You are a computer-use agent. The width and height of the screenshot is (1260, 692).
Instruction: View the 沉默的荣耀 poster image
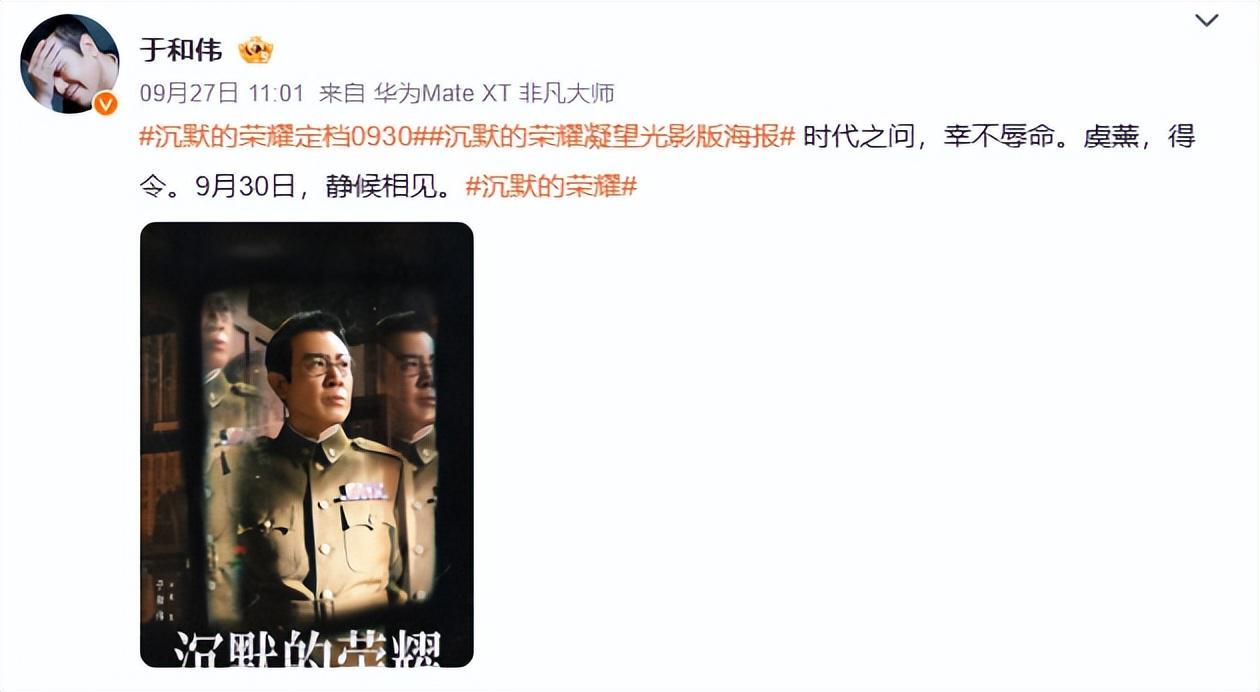306,444
